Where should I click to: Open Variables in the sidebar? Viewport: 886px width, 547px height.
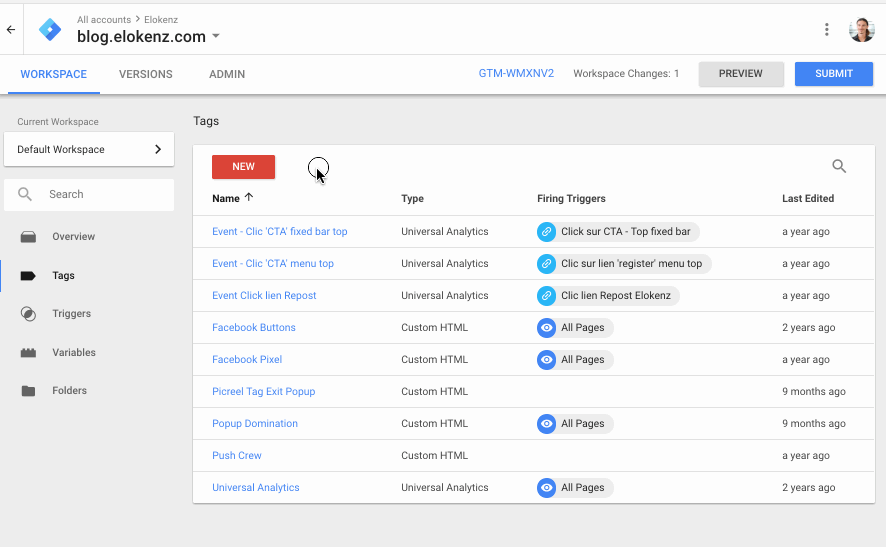click(74, 353)
